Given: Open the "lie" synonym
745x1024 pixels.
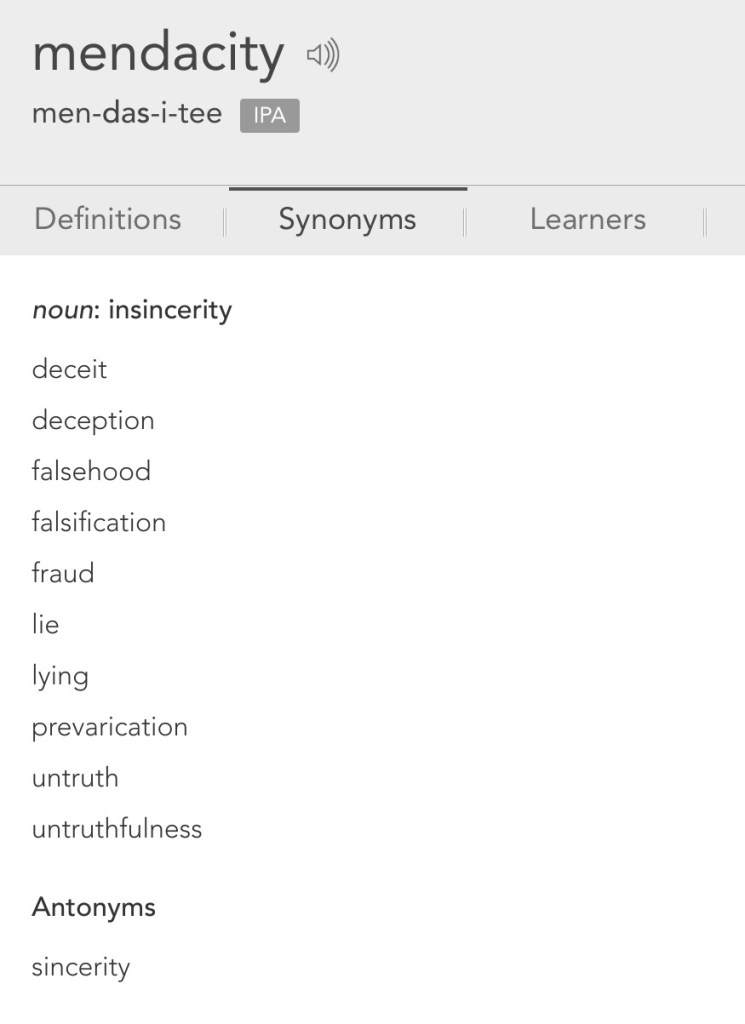Looking at the screenshot, I should click(45, 625).
